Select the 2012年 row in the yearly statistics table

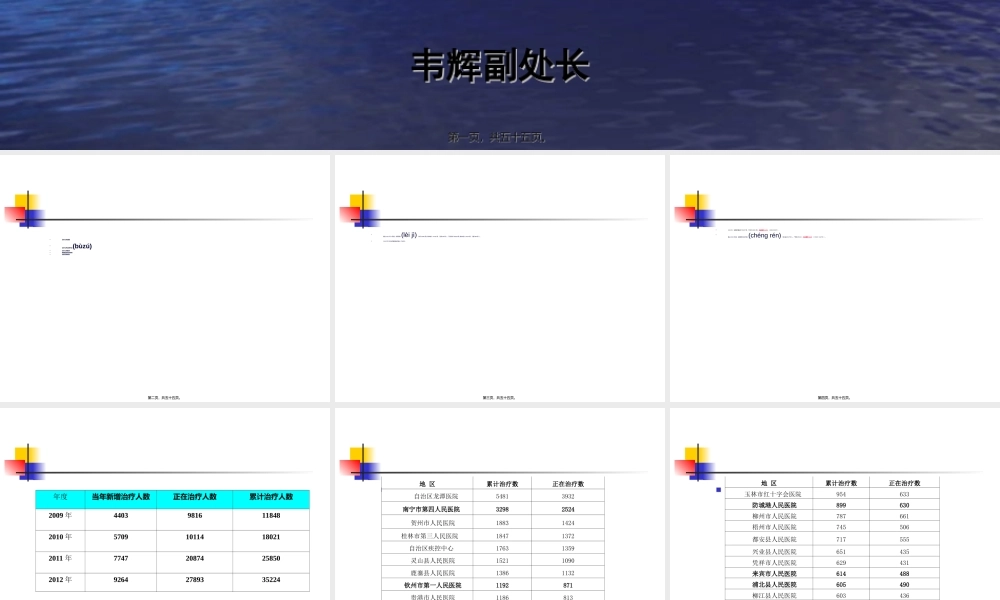60,577
